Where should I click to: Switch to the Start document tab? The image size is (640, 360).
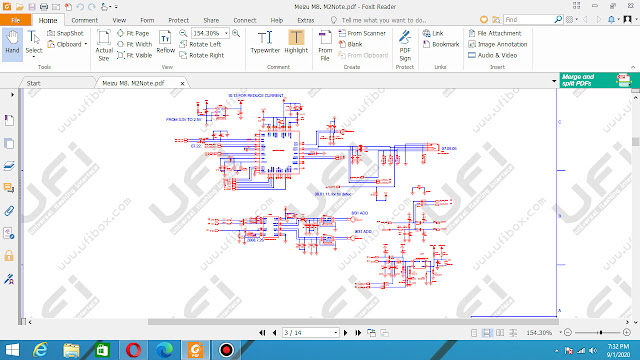[33, 83]
